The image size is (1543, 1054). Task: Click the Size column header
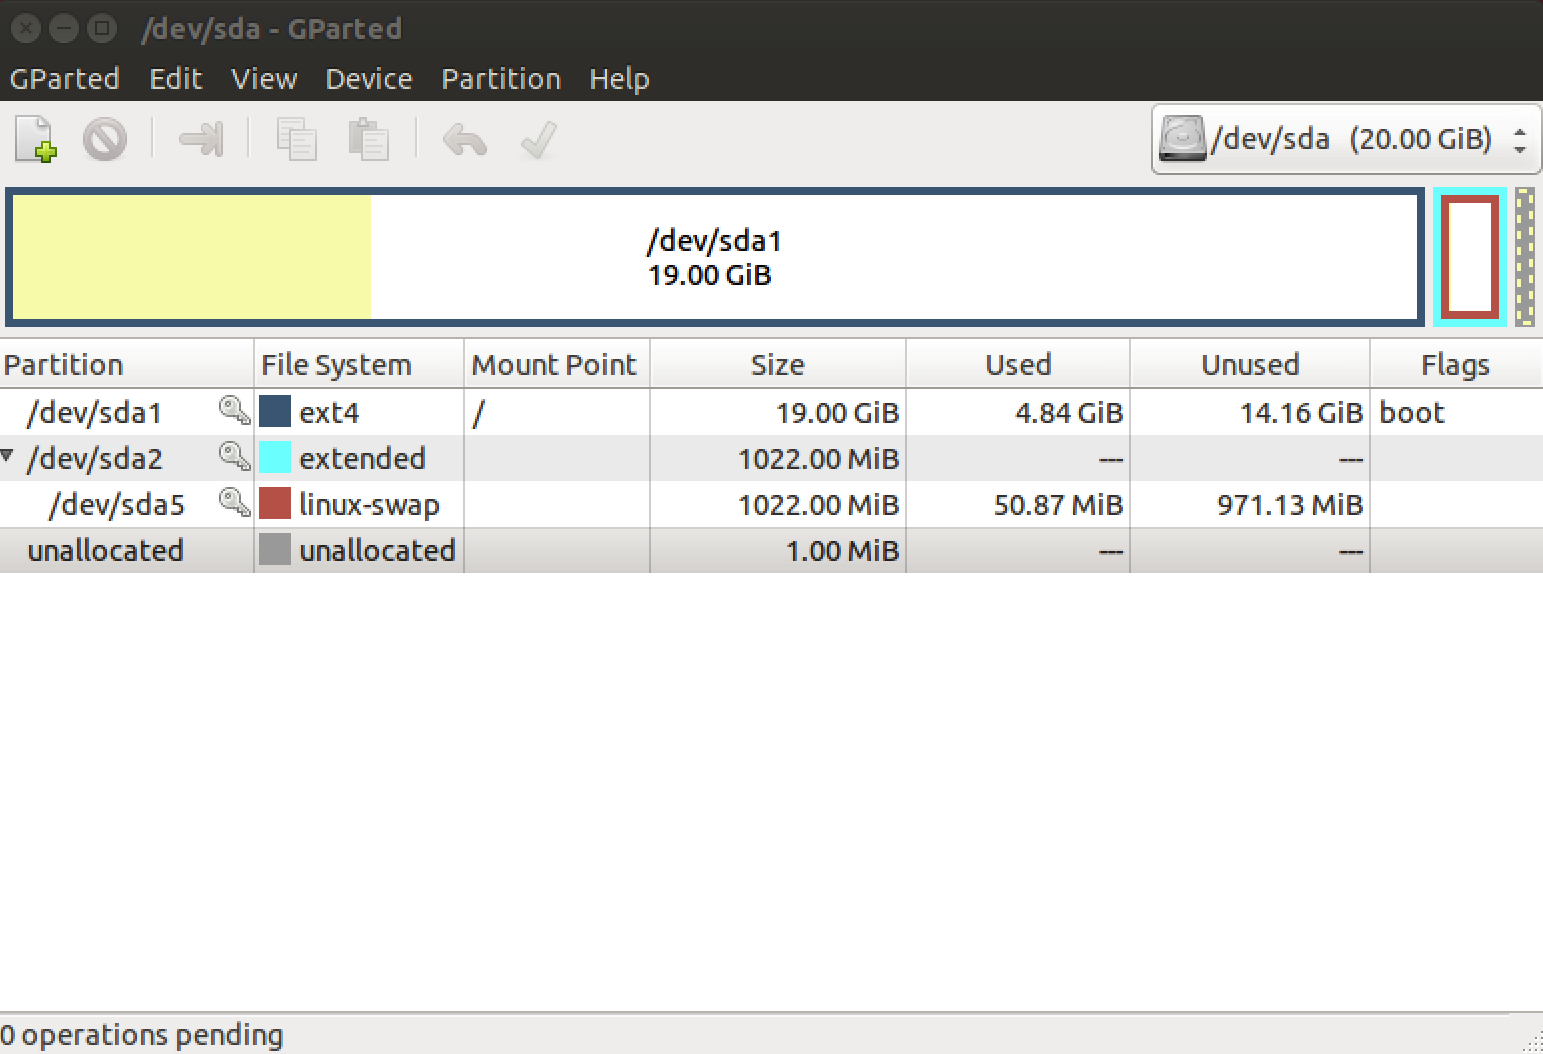[x=777, y=365]
